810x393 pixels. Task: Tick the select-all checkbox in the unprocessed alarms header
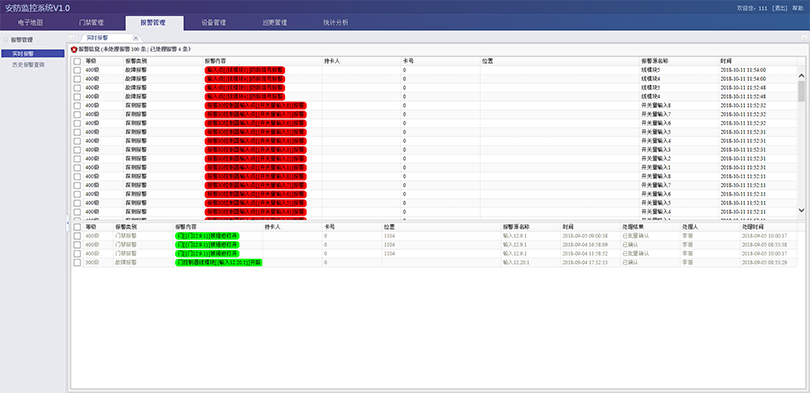click(x=77, y=61)
